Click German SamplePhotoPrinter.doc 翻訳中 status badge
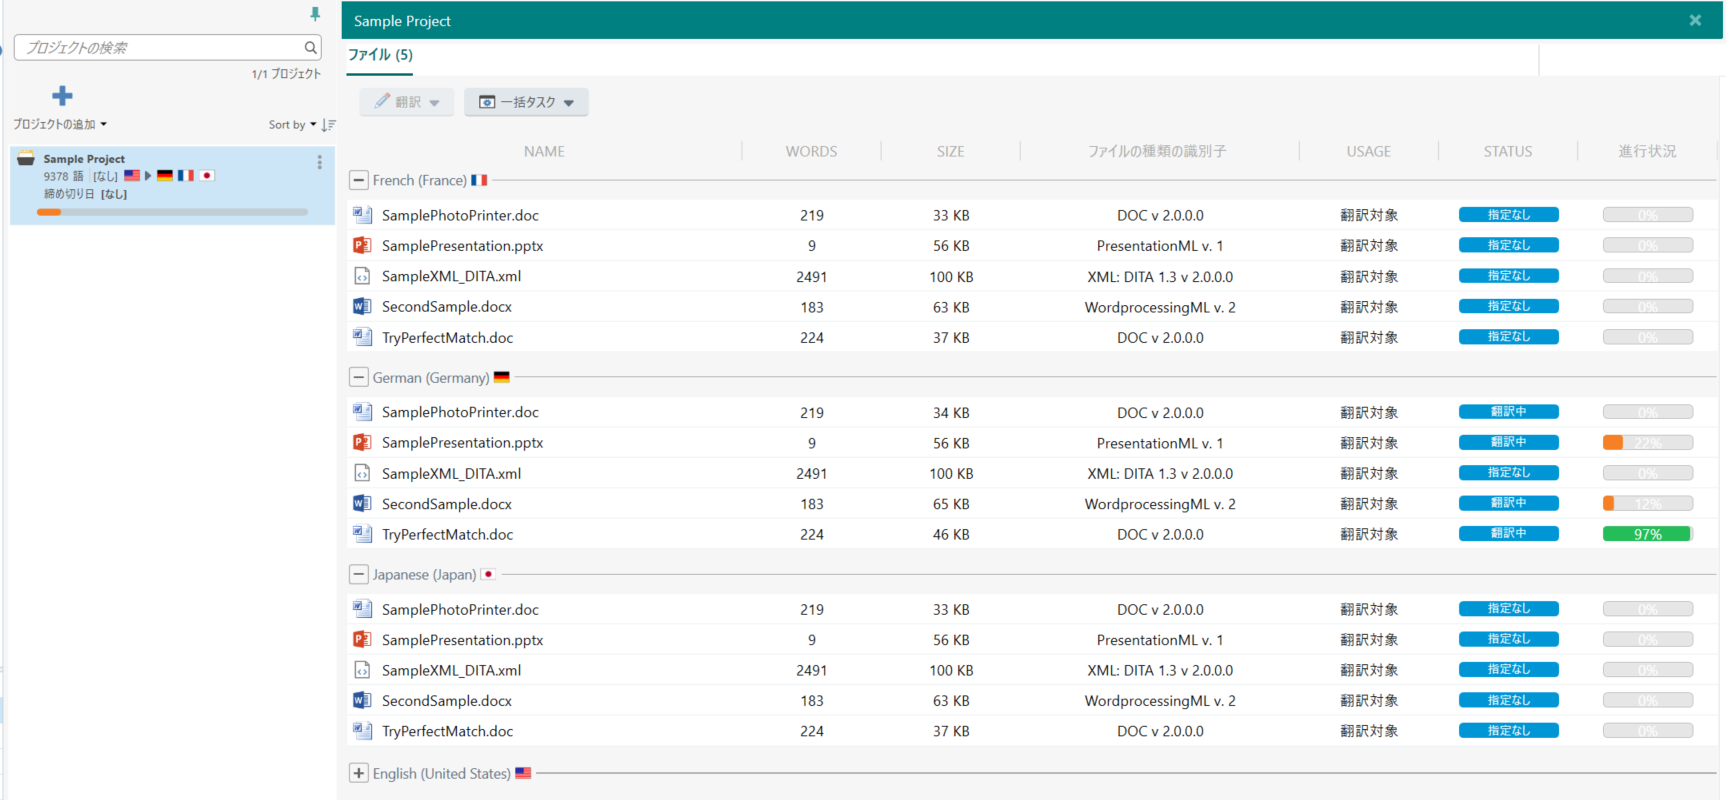The image size is (1726, 800). point(1508,412)
